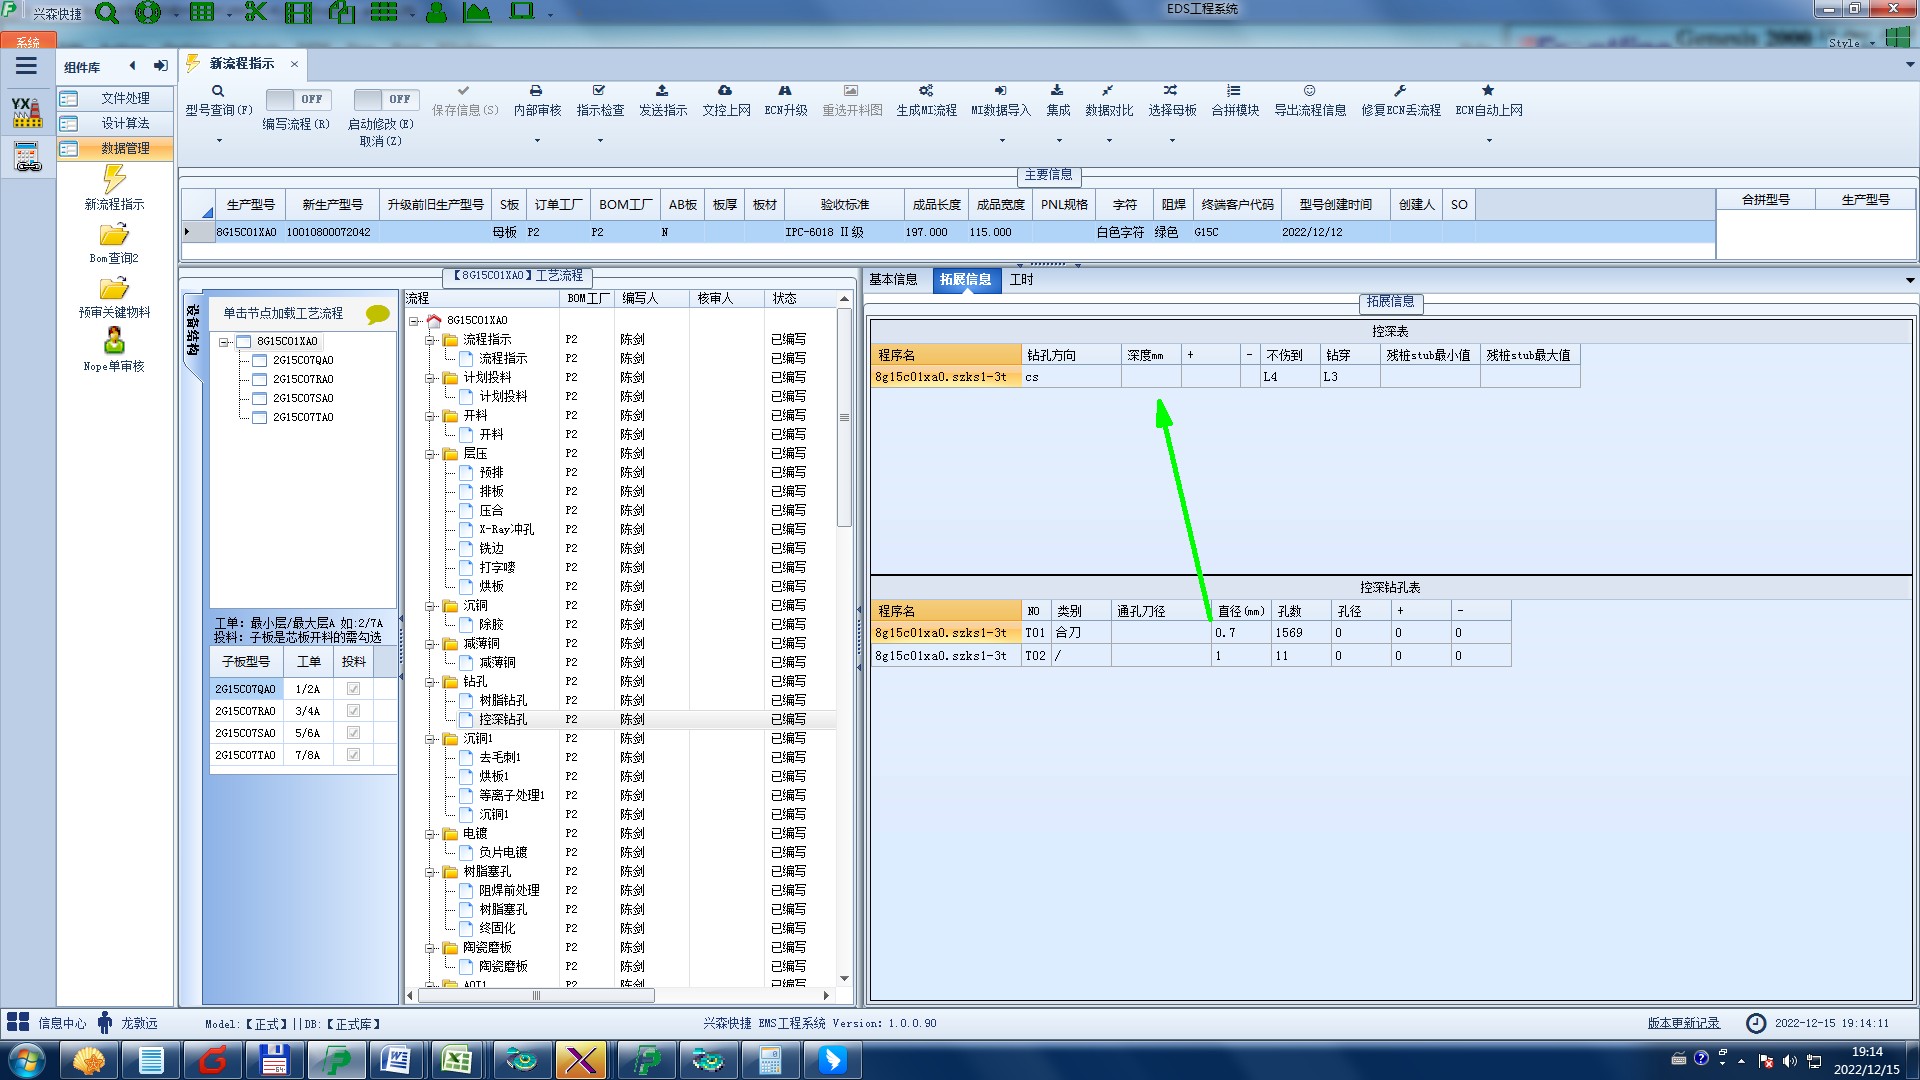Image resolution: width=1920 pixels, height=1080 pixels.
Task: Open dropdown arrow under 选择母板
Action: coord(1172,140)
